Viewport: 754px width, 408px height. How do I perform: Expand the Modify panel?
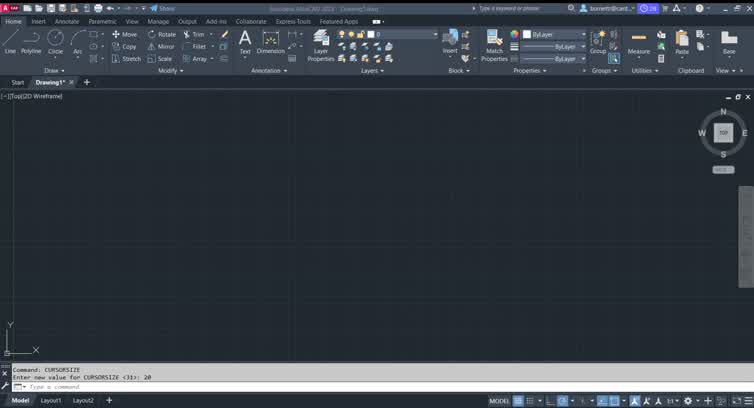click(171, 70)
